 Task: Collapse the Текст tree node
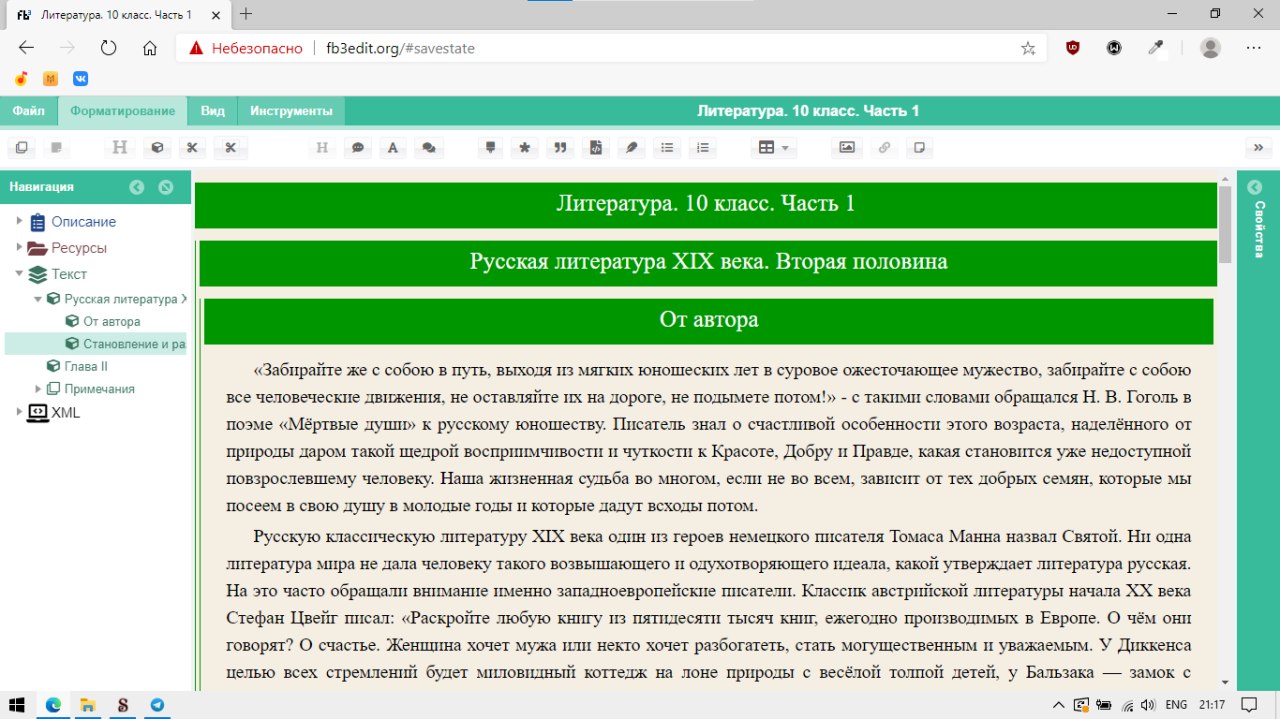(x=19, y=274)
